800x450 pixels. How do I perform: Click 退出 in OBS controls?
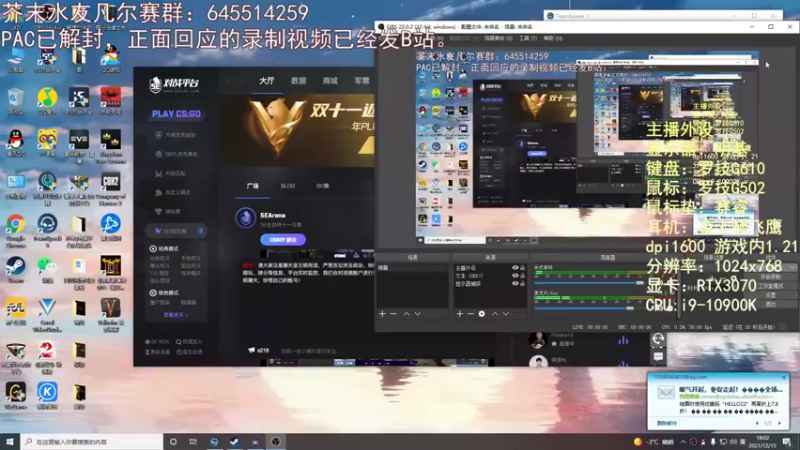771,304
